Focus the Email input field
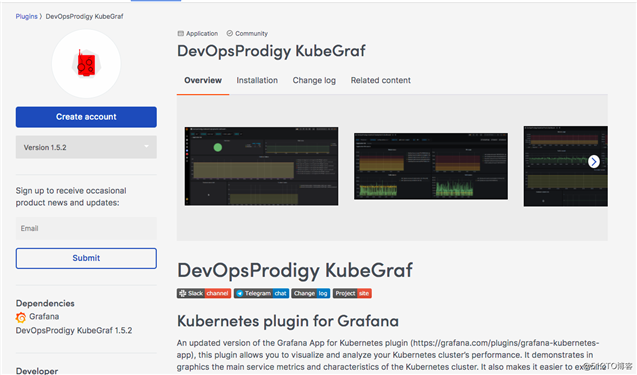 pyautogui.click(x=86, y=228)
